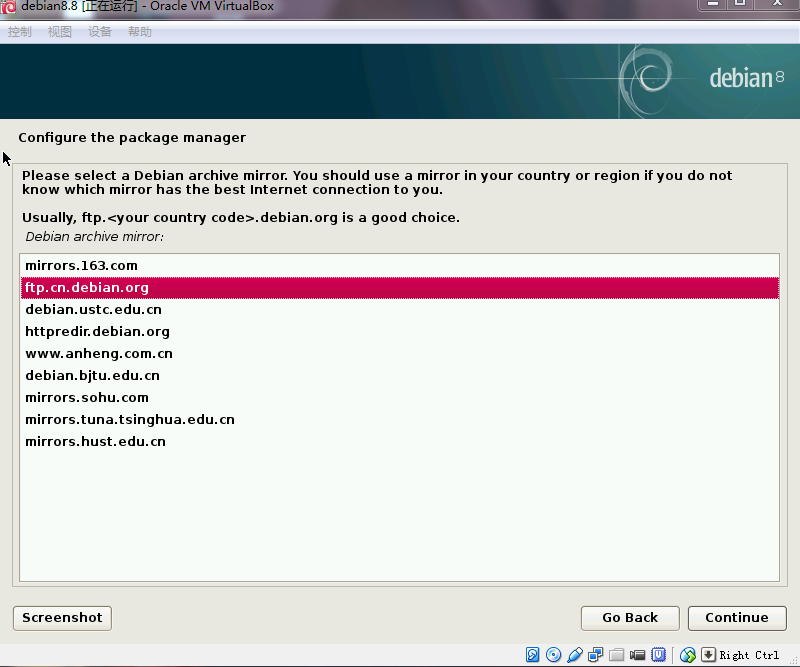Take a Screenshot with the installer button
The height and width of the screenshot is (667, 800).
[62, 618]
